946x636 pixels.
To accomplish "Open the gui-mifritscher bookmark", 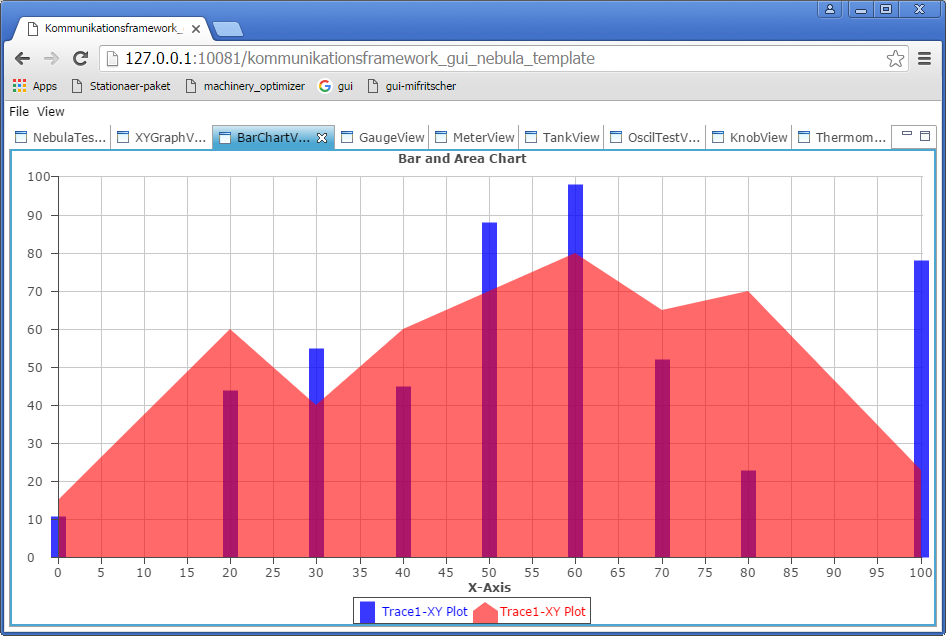I will tap(411, 86).
